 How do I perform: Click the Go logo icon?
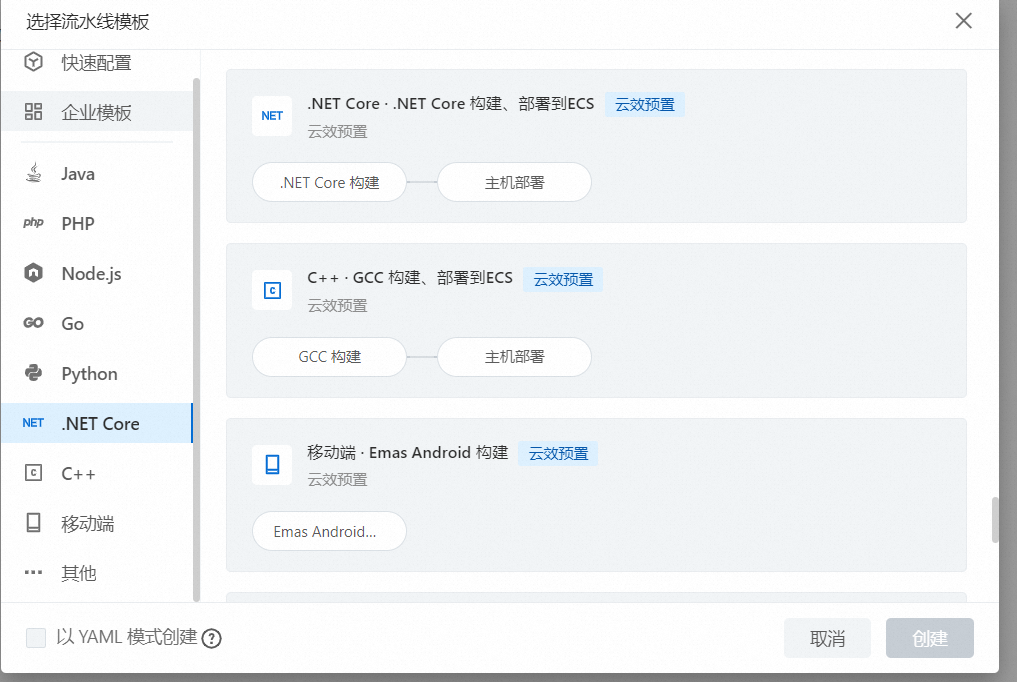[33, 323]
